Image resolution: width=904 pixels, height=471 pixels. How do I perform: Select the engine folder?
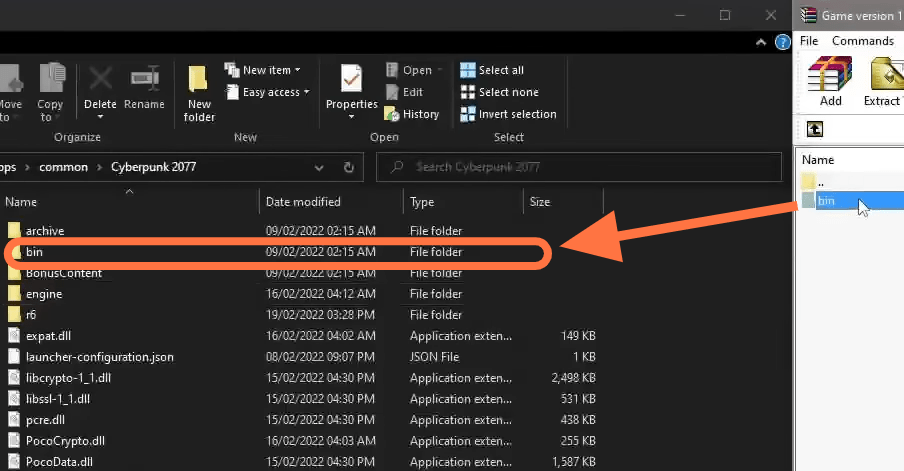[x=44, y=294]
